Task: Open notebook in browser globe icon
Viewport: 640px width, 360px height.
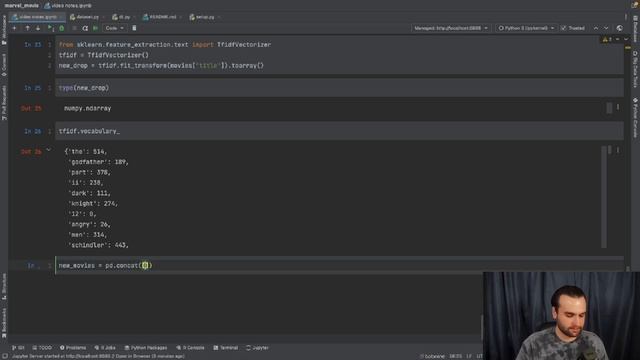Action: [620, 28]
